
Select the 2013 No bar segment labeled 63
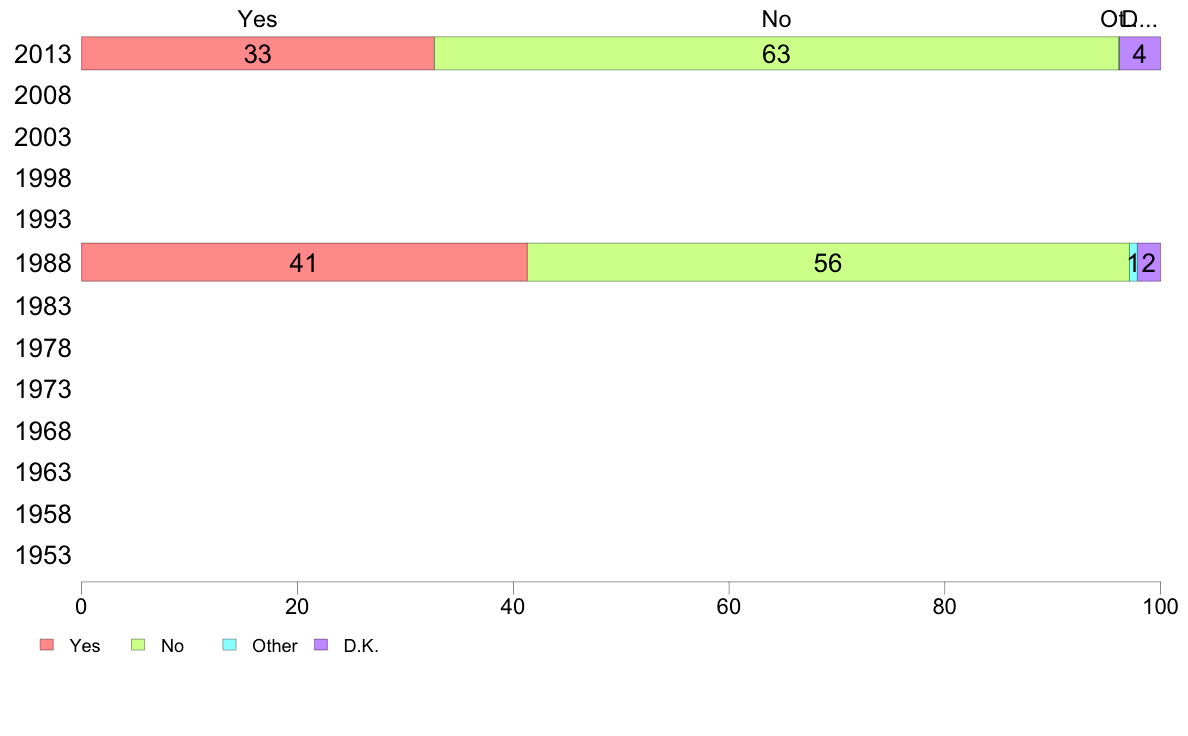pos(777,53)
